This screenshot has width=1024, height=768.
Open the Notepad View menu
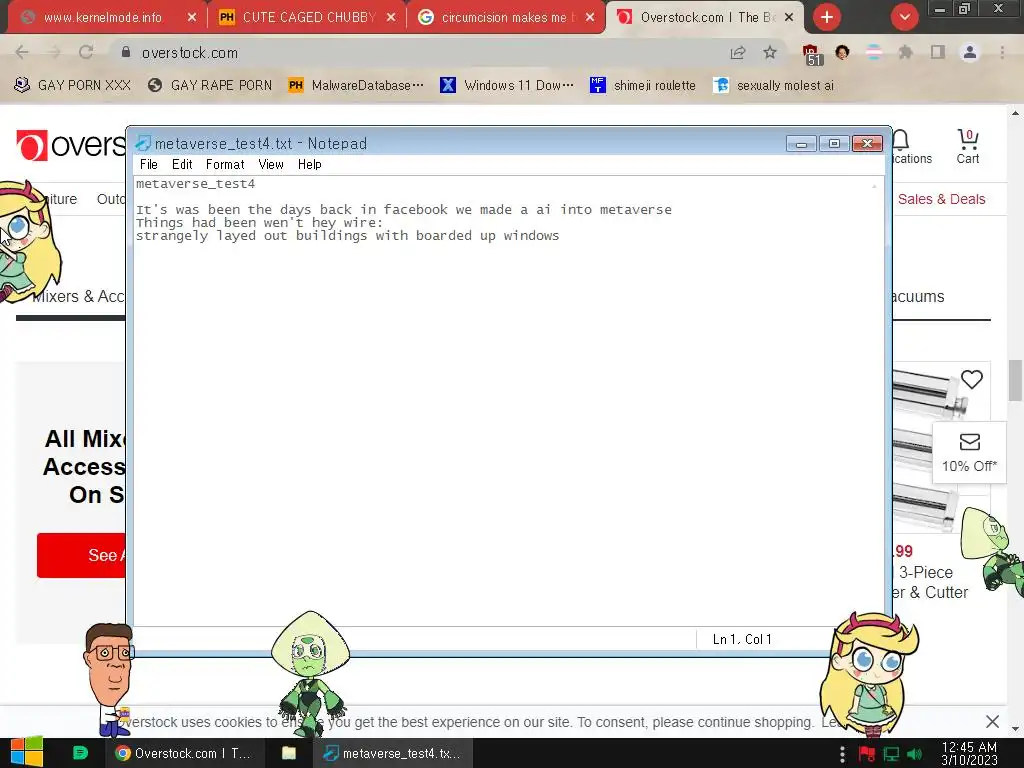[x=271, y=165]
